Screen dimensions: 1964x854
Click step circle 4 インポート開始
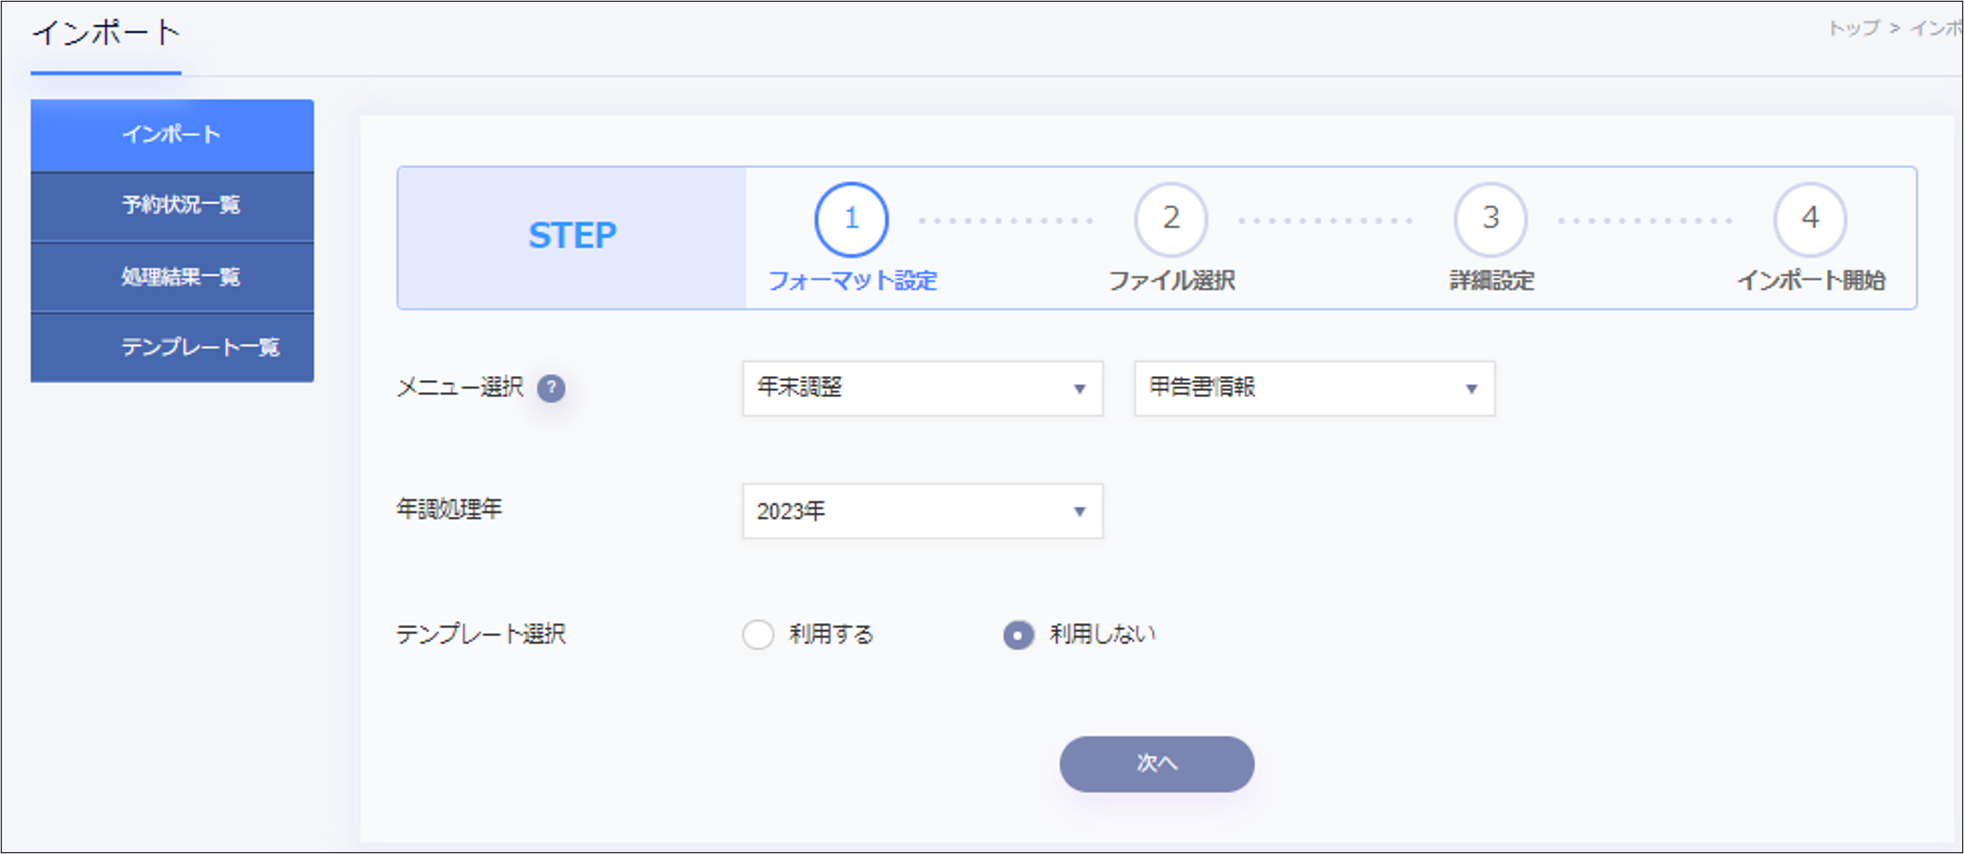point(1809,219)
